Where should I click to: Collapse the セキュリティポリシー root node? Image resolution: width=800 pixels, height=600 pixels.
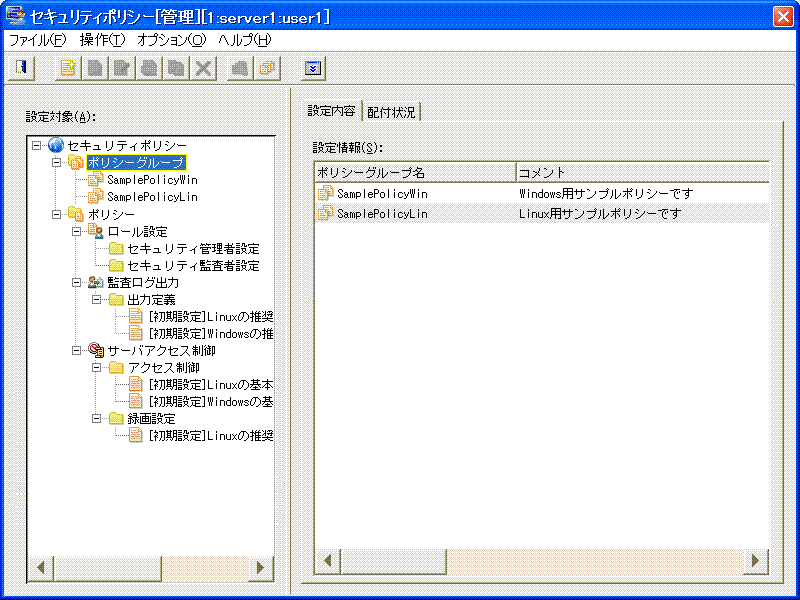36,145
